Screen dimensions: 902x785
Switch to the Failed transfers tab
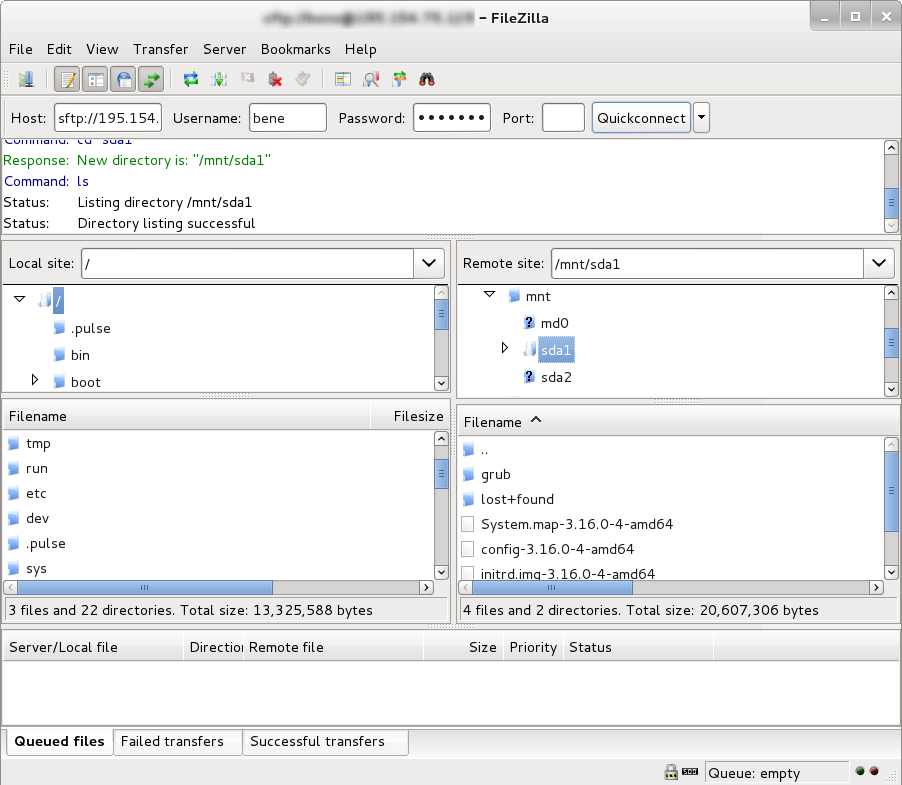[x=171, y=741]
